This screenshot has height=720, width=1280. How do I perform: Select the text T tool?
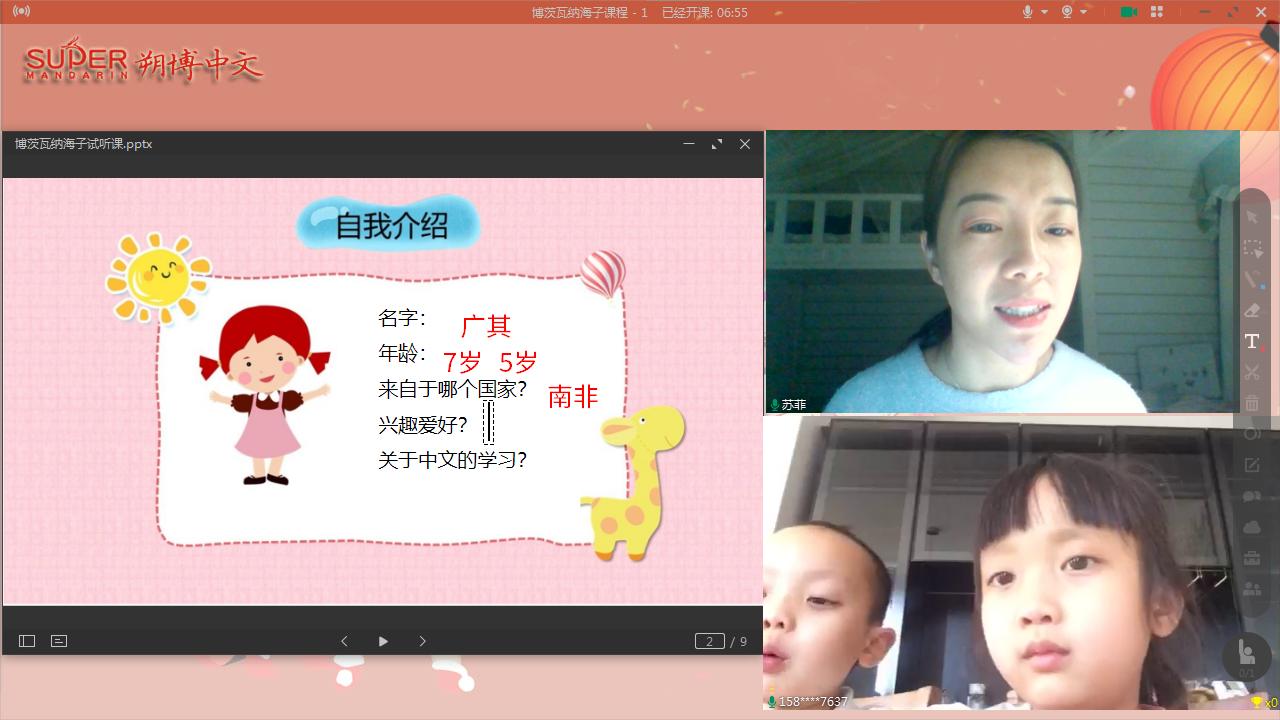pos(1252,341)
